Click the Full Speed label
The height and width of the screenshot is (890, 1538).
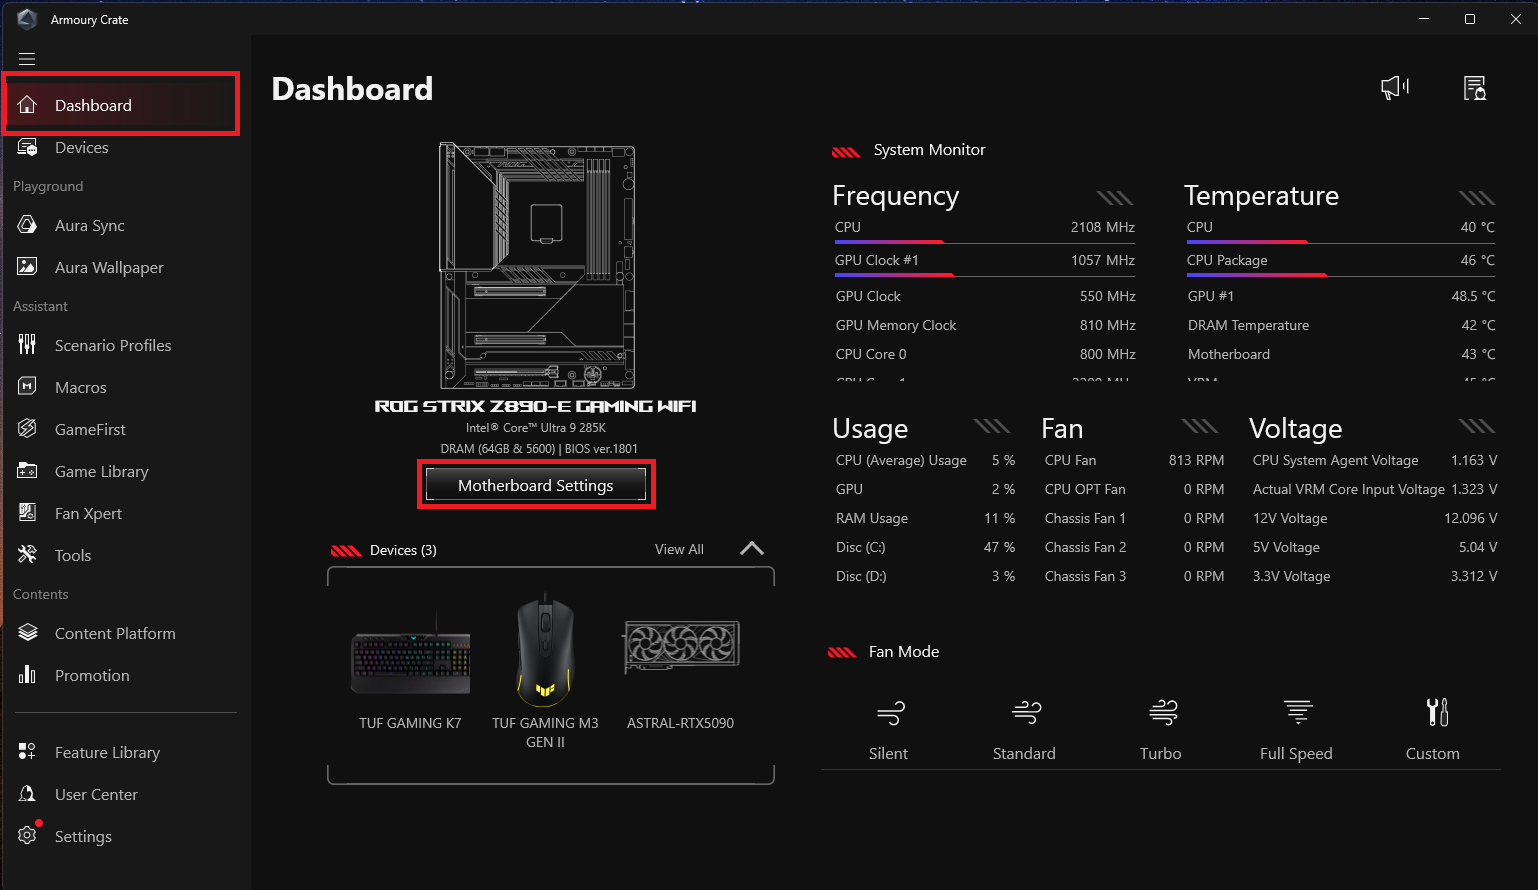[x=1296, y=753]
